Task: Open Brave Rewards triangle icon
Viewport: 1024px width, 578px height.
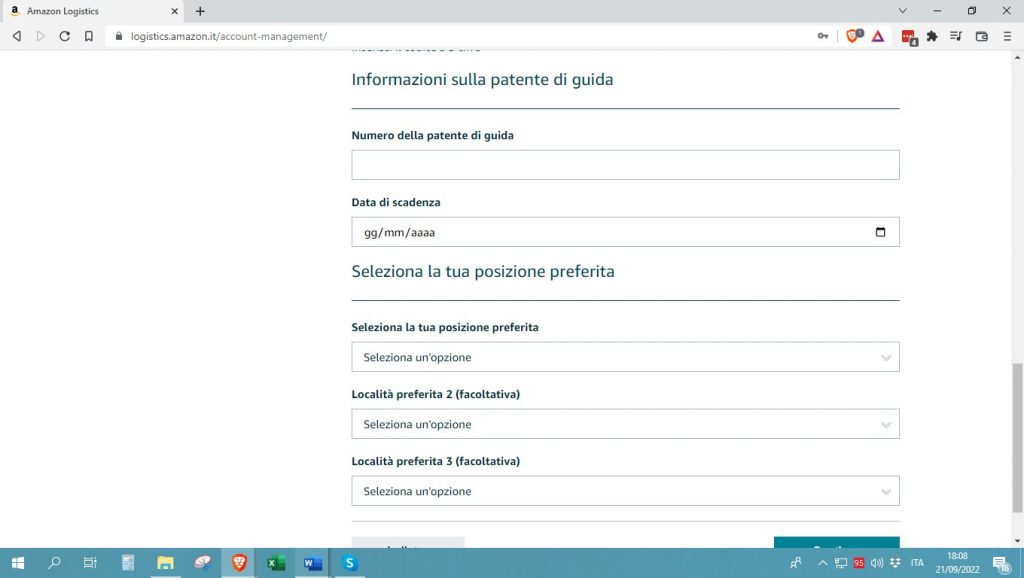Action: 878,35
